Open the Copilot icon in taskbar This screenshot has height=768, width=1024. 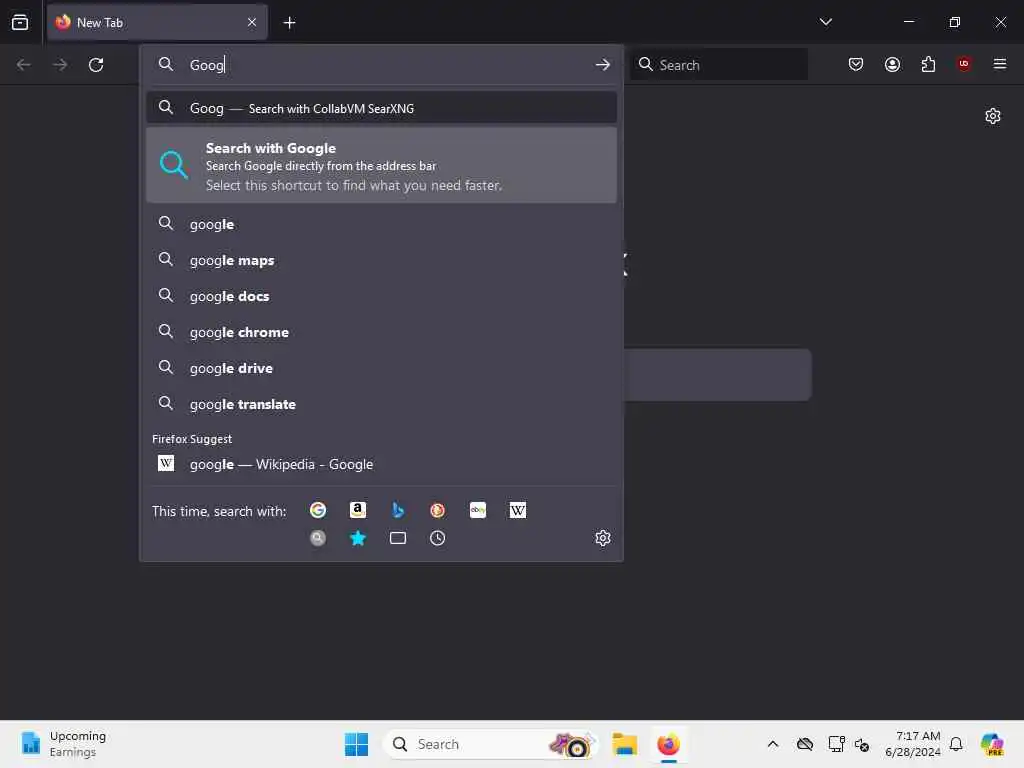pos(991,744)
